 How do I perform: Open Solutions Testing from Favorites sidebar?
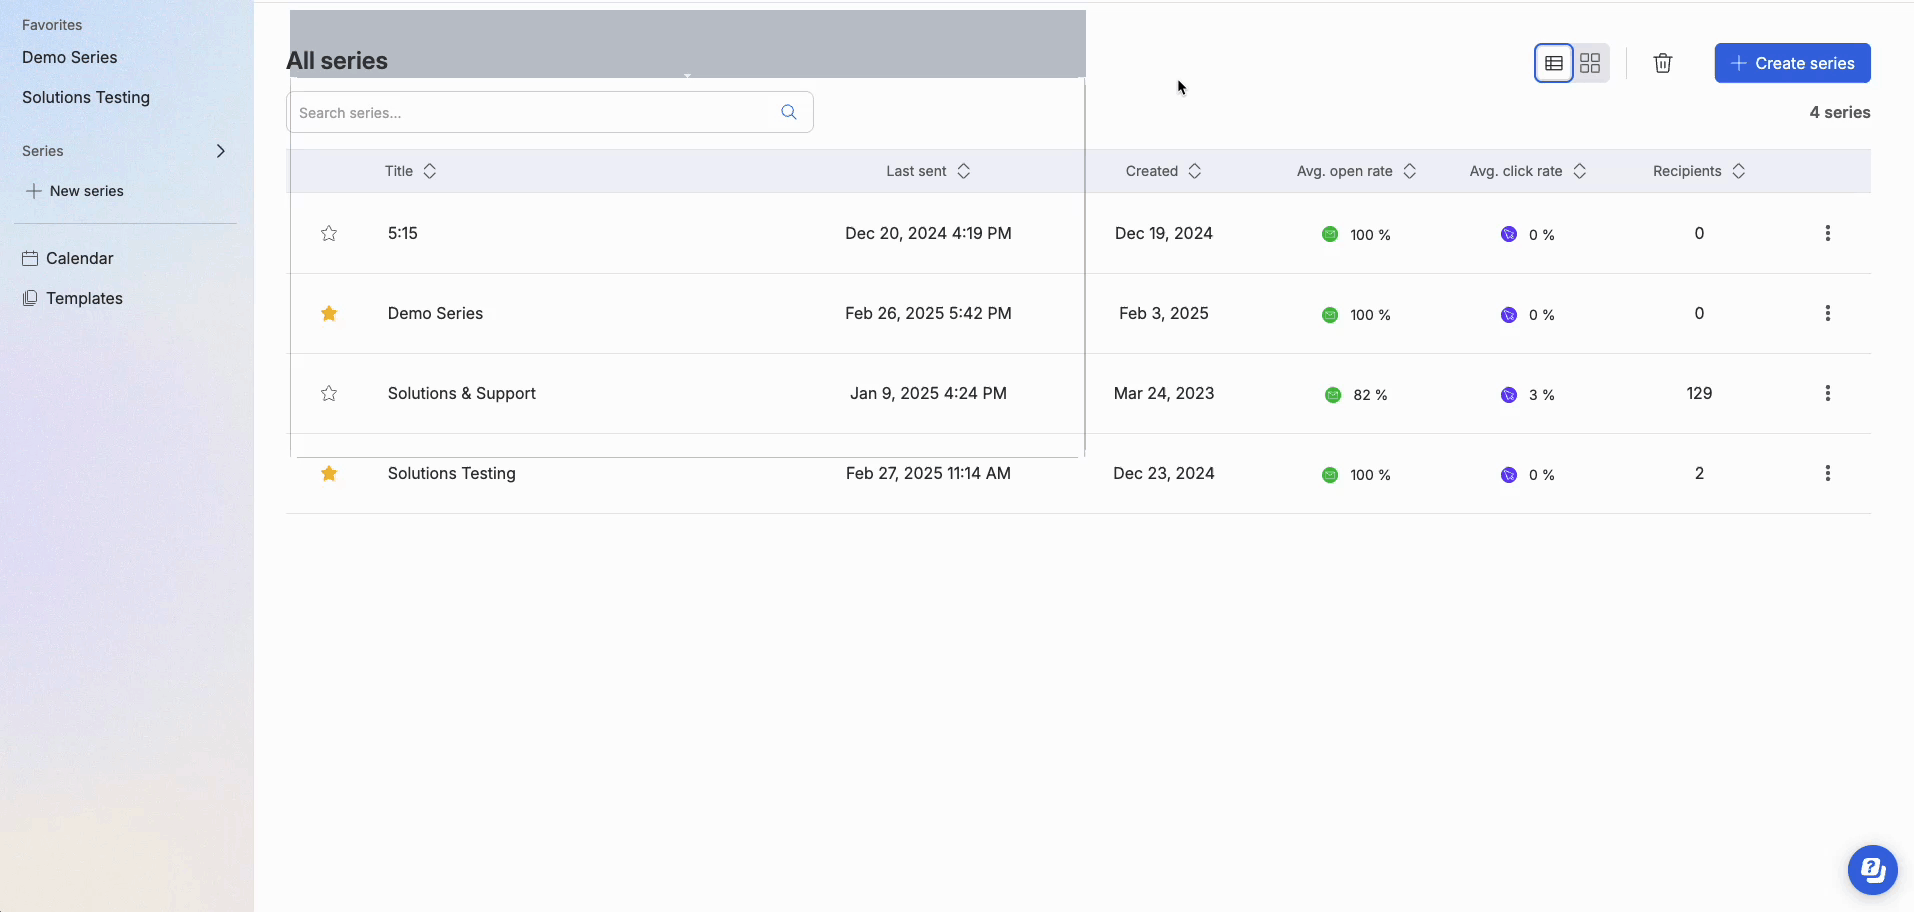(86, 97)
